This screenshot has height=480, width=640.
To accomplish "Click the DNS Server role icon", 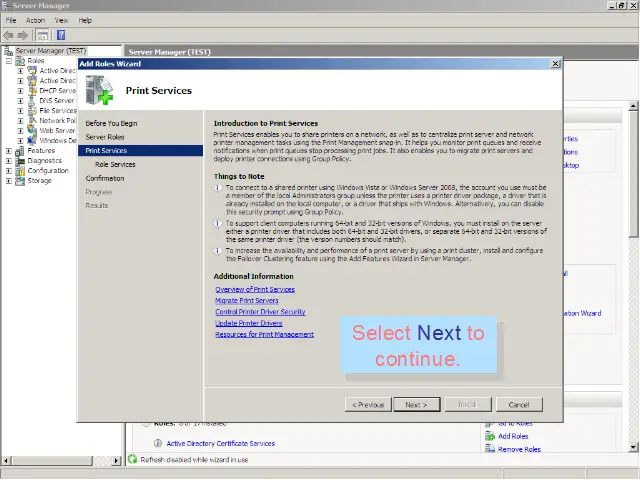I will coord(32,100).
